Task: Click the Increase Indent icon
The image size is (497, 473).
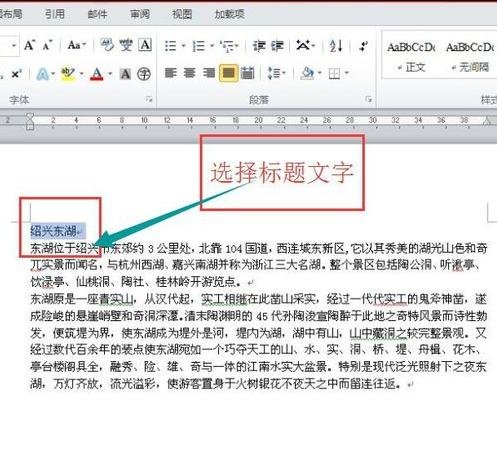Action: [x=277, y=46]
